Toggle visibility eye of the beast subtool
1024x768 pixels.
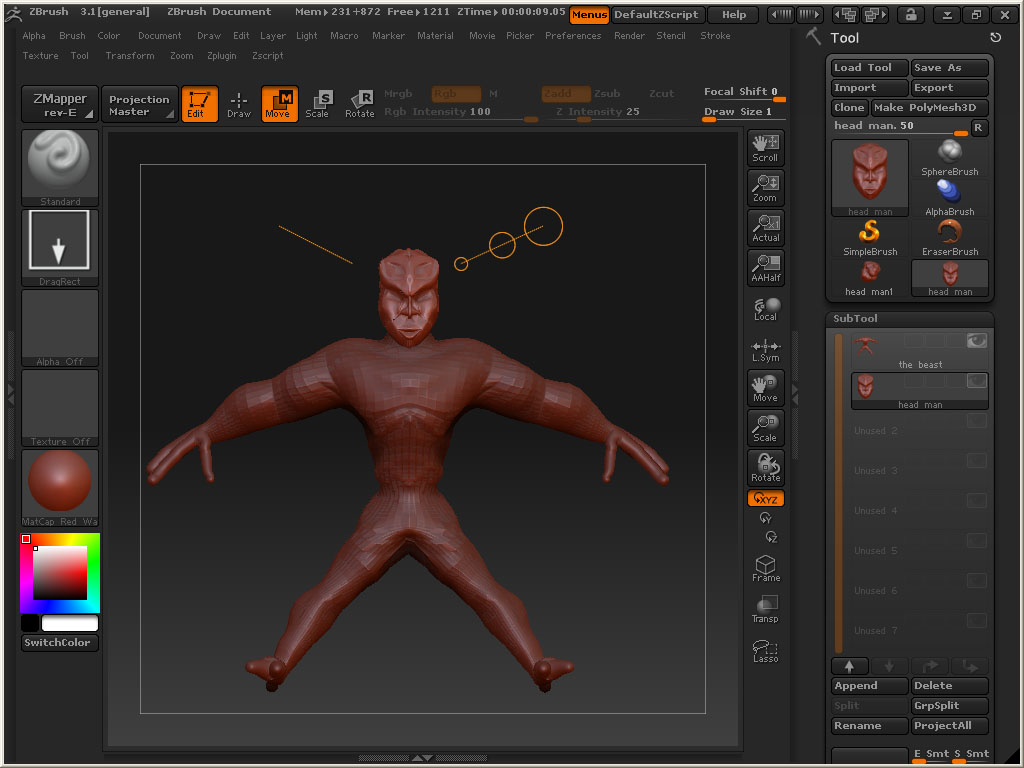[976, 341]
